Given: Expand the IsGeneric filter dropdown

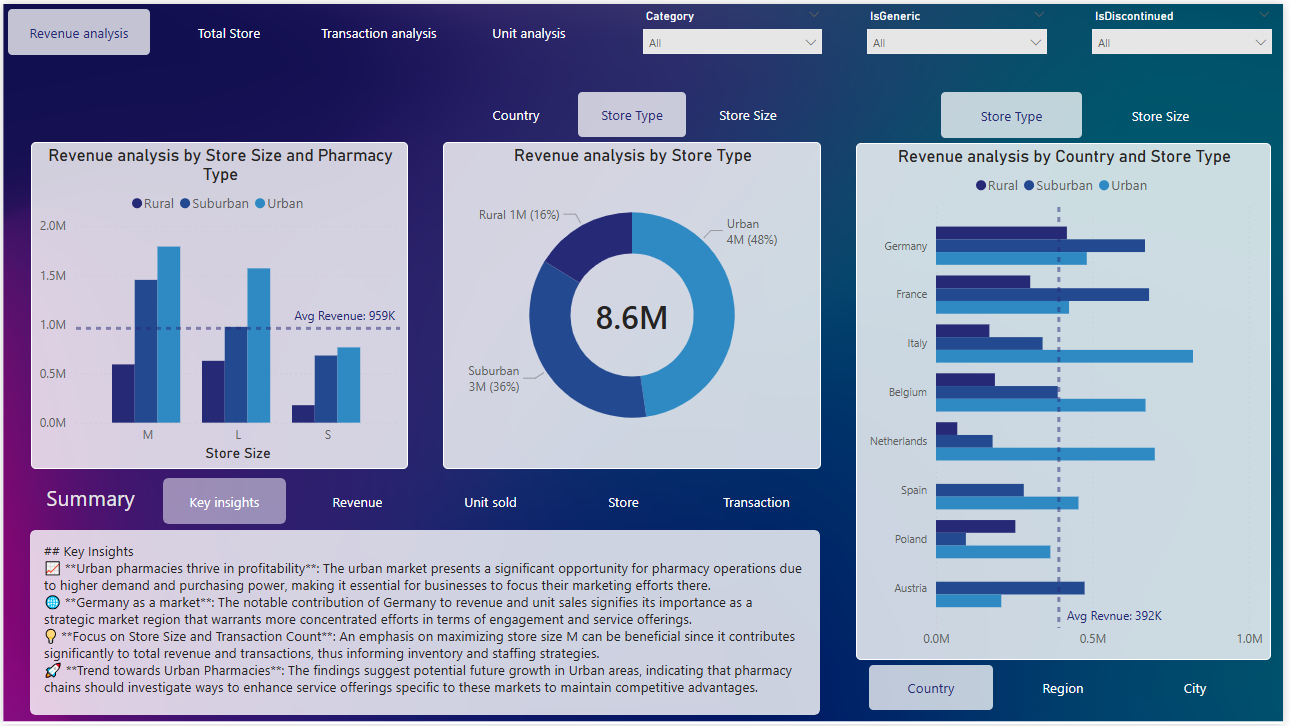Looking at the screenshot, I should tap(957, 43).
